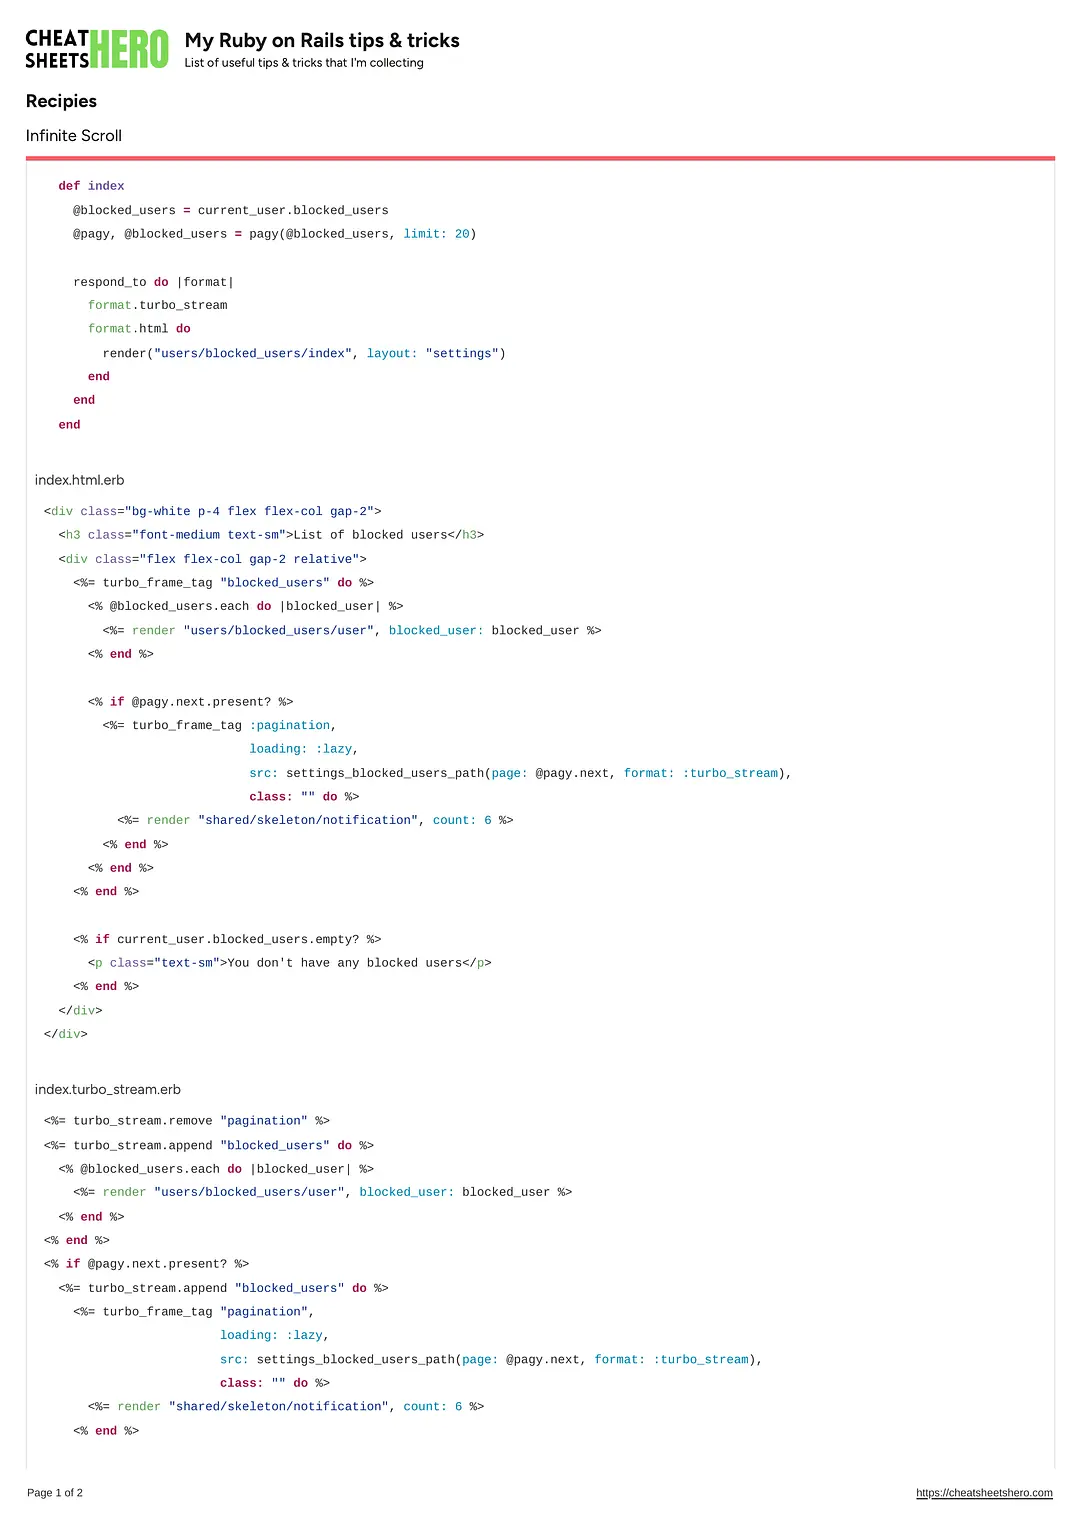The height and width of the screenshot is (1526, 1080).
Task: Click the pagy 'limit: 20' code line
Action: (274, 234)
